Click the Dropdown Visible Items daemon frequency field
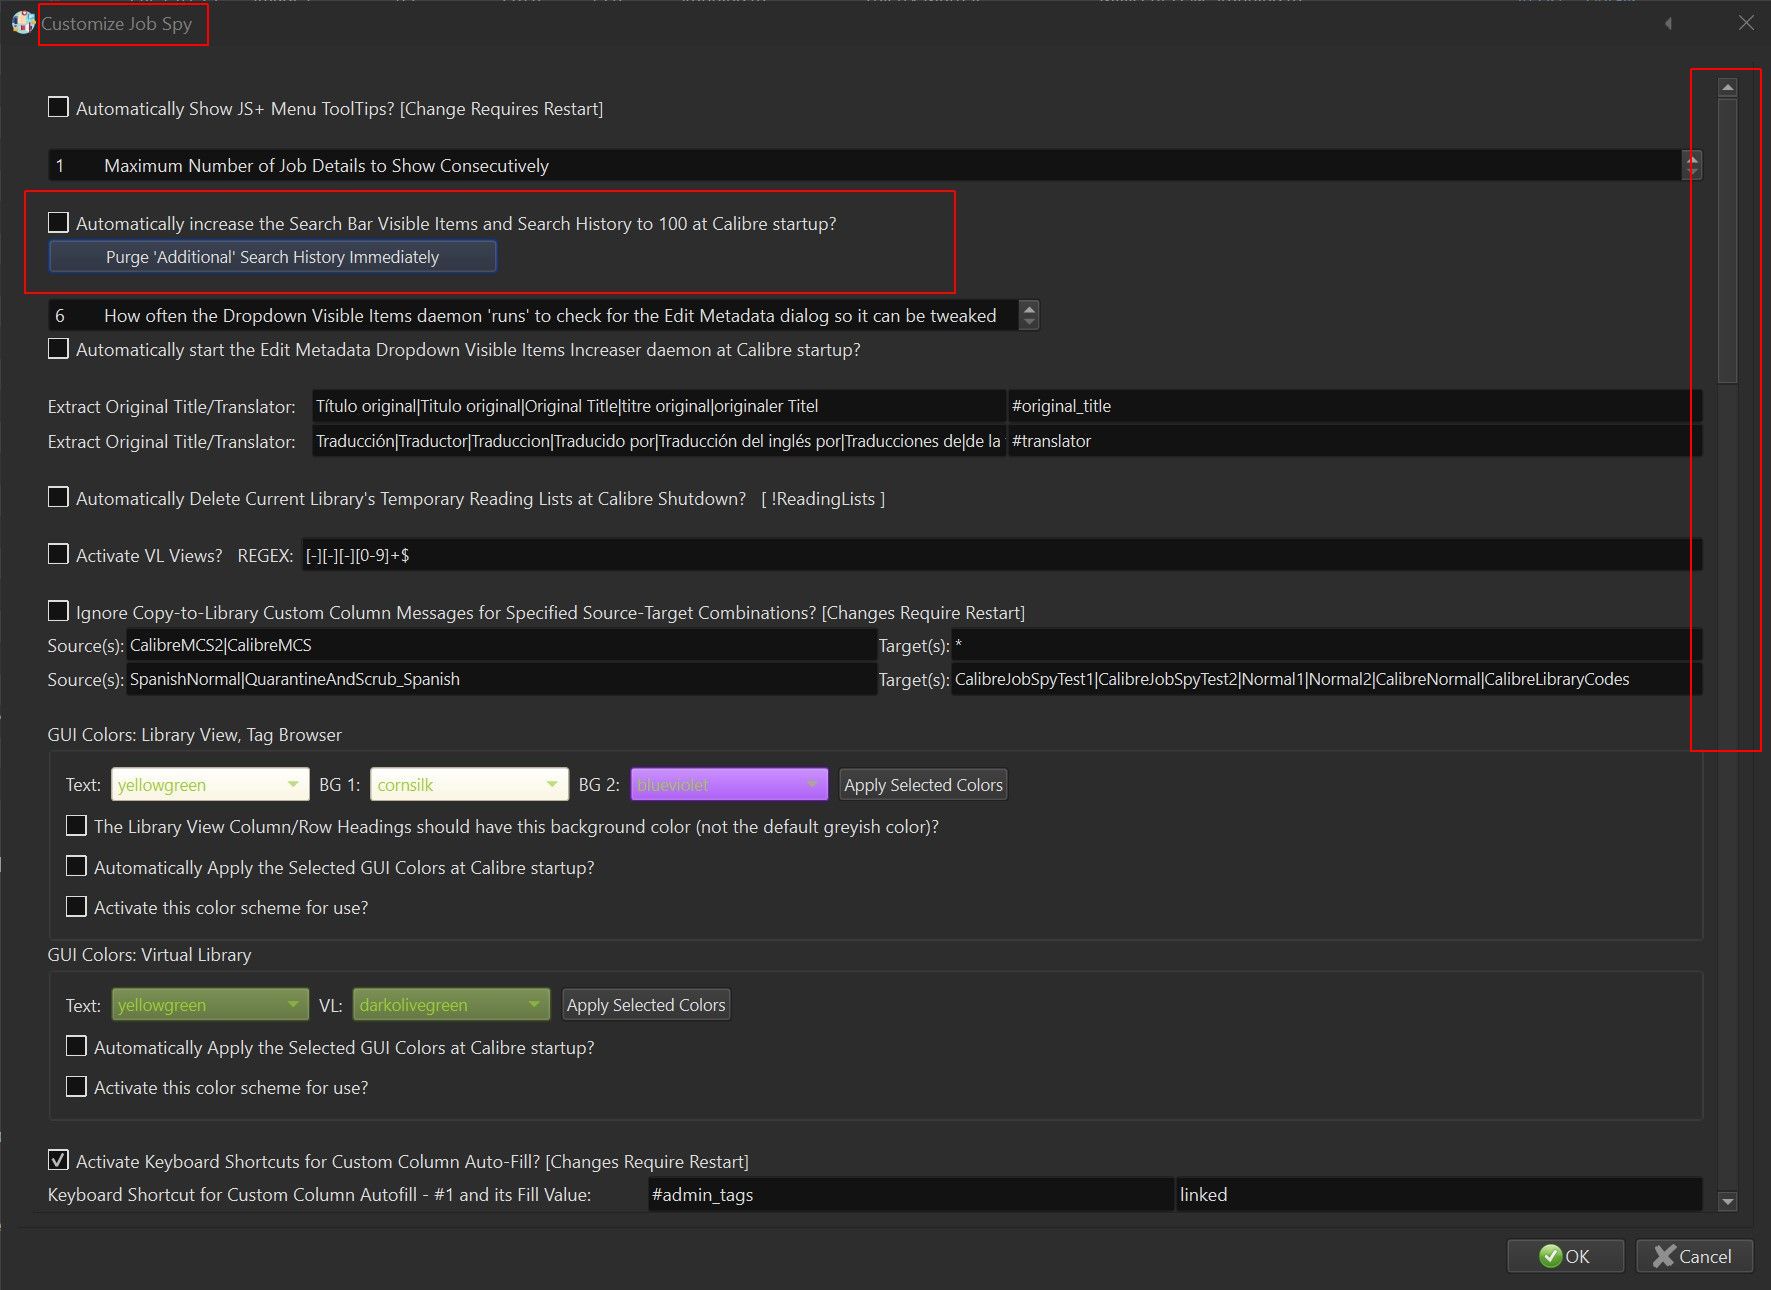Image resolution: width=1771 pixels, height=1290 pixels. (x=533, y=315)
